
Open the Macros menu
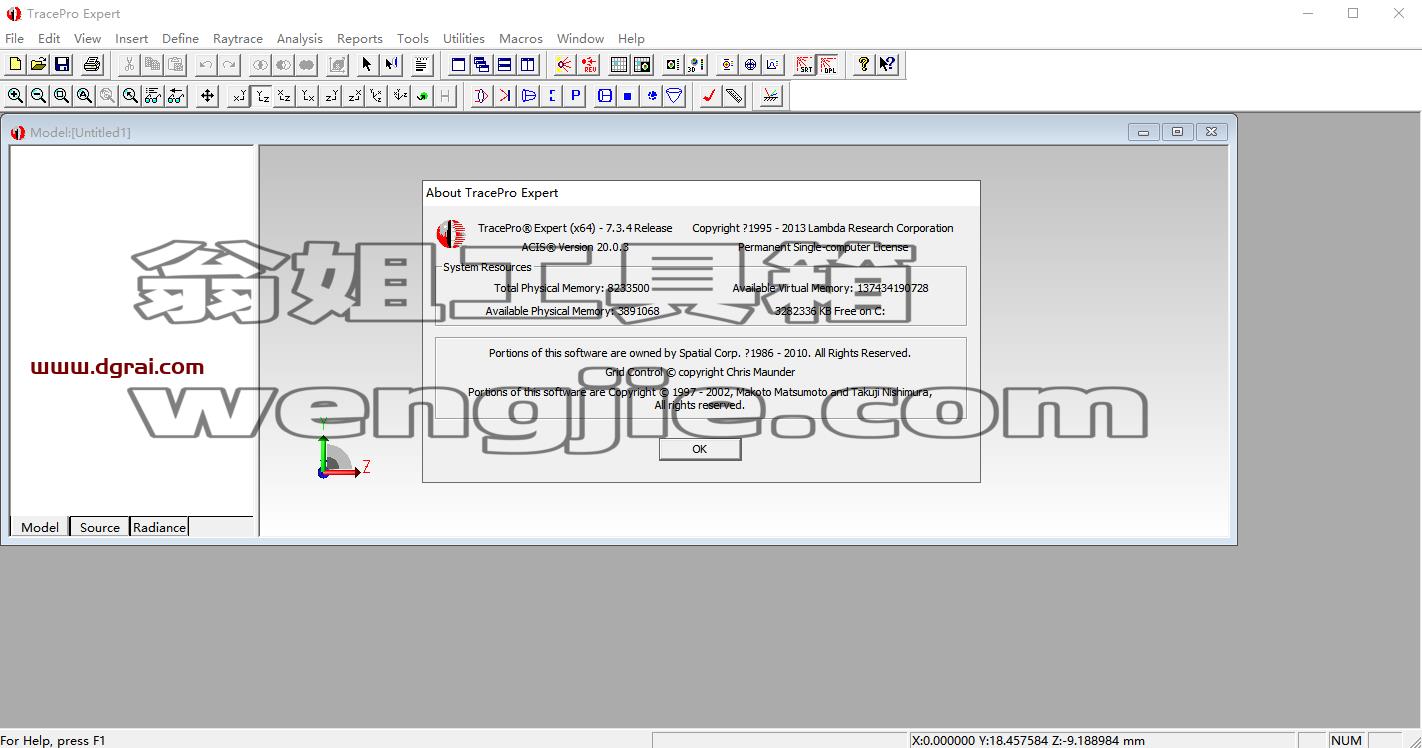tap(521, 38)
